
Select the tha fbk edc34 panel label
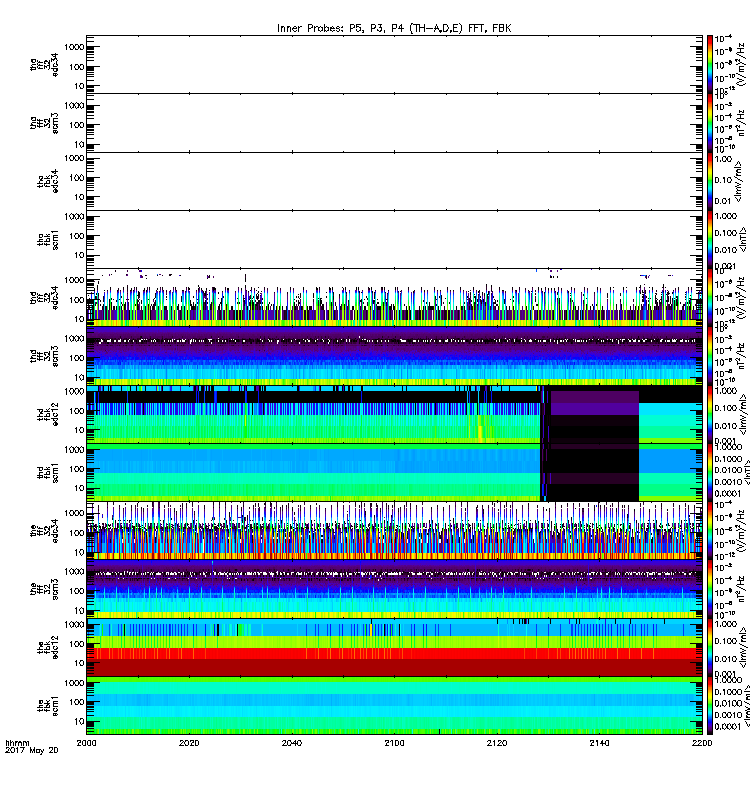pyautogui.click(x=48, y=181)
